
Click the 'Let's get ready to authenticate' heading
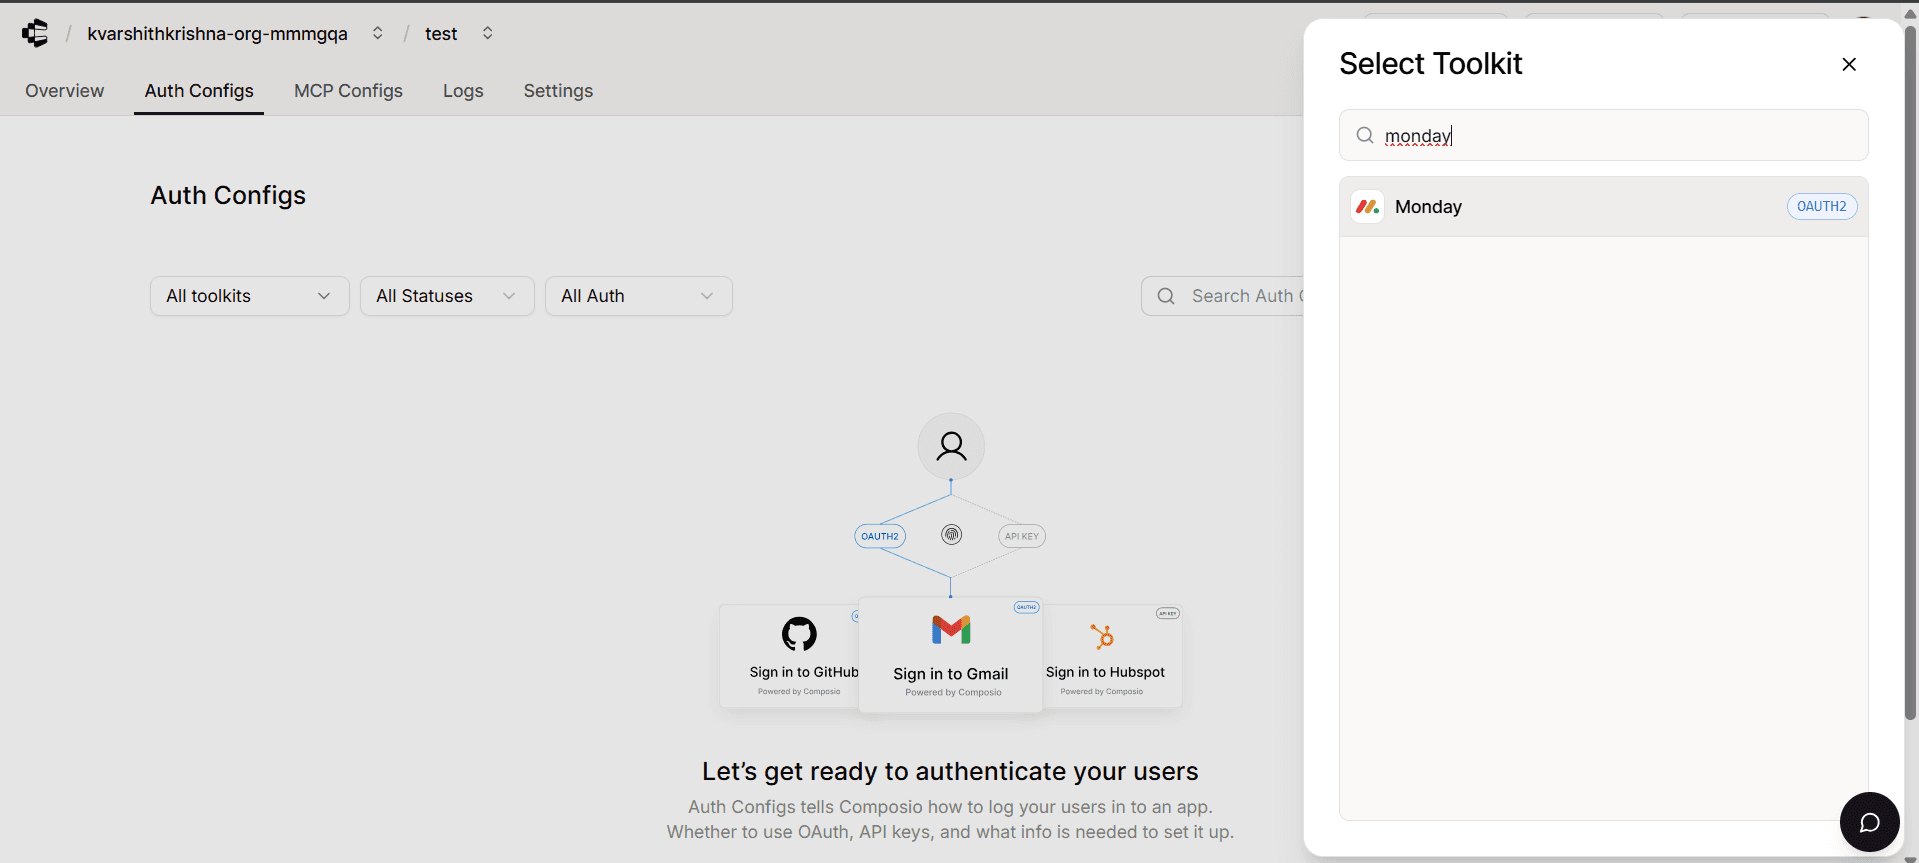click(x=950, y=771)
